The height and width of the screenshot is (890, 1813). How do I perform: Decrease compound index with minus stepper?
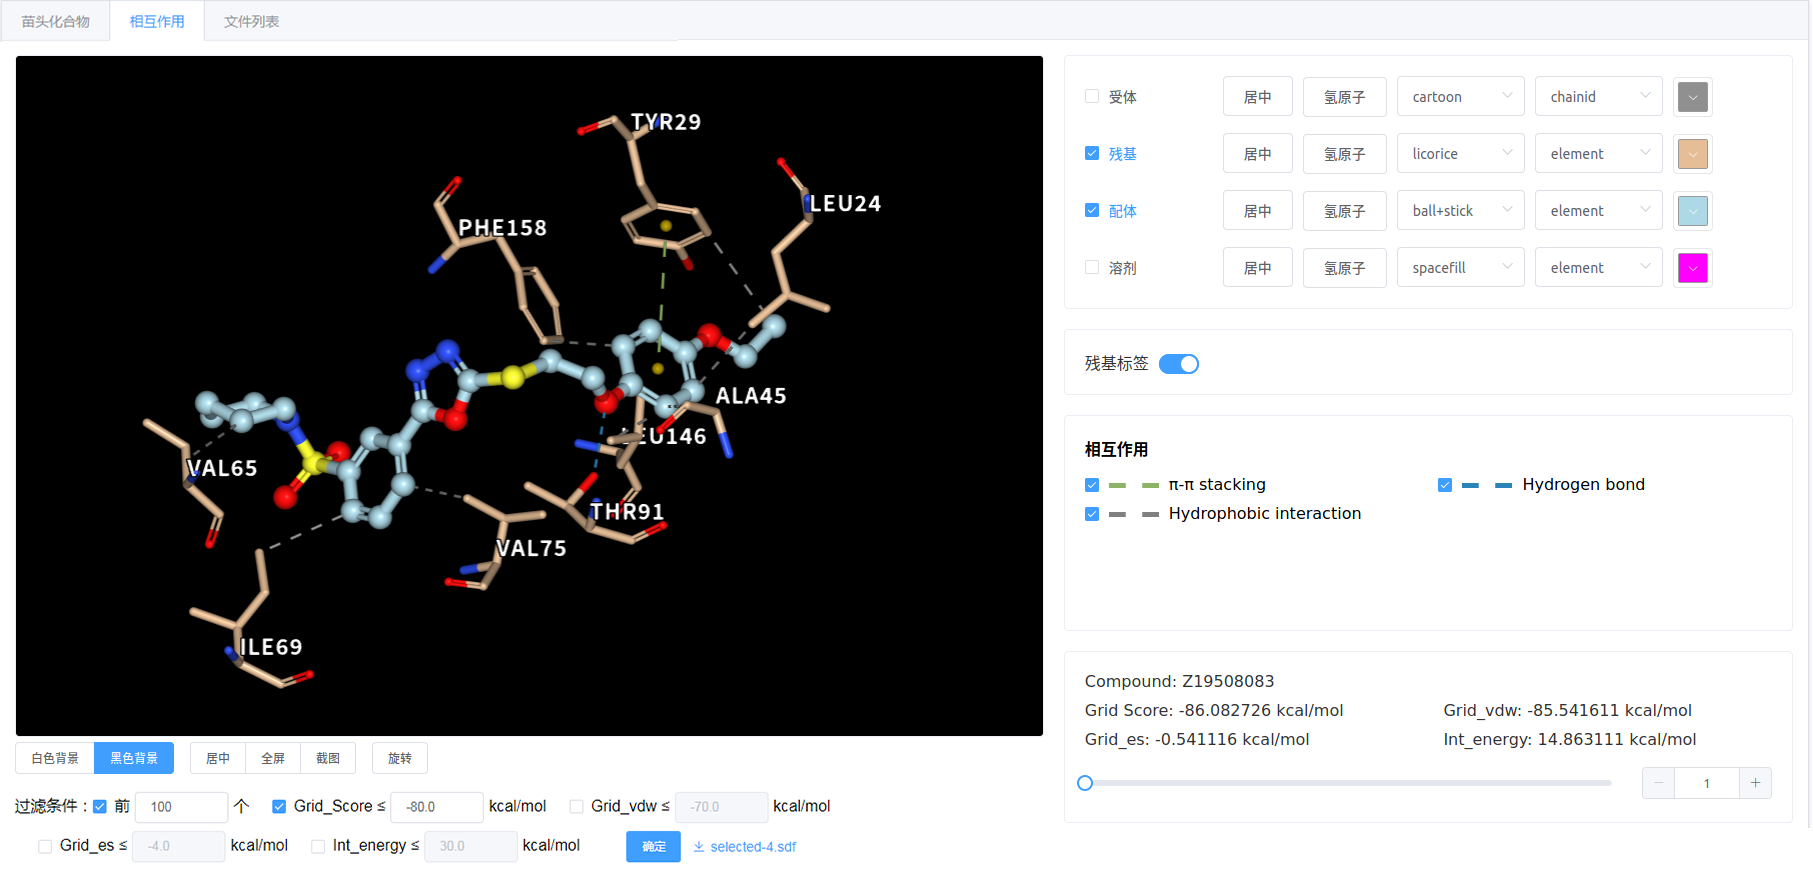(1658, 783)
